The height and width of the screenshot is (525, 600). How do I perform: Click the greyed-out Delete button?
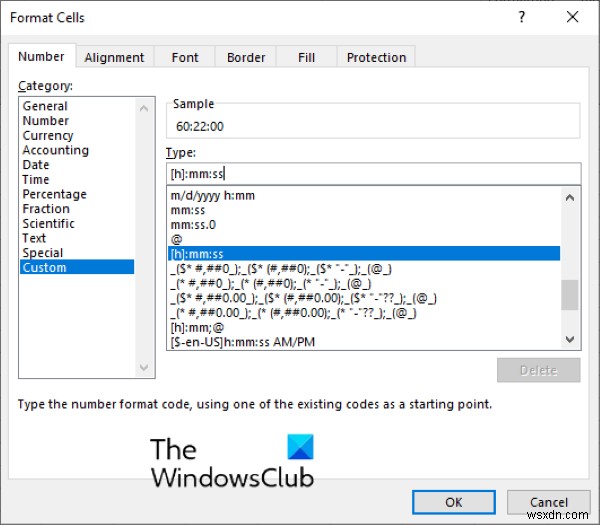[x=538, y=370]
